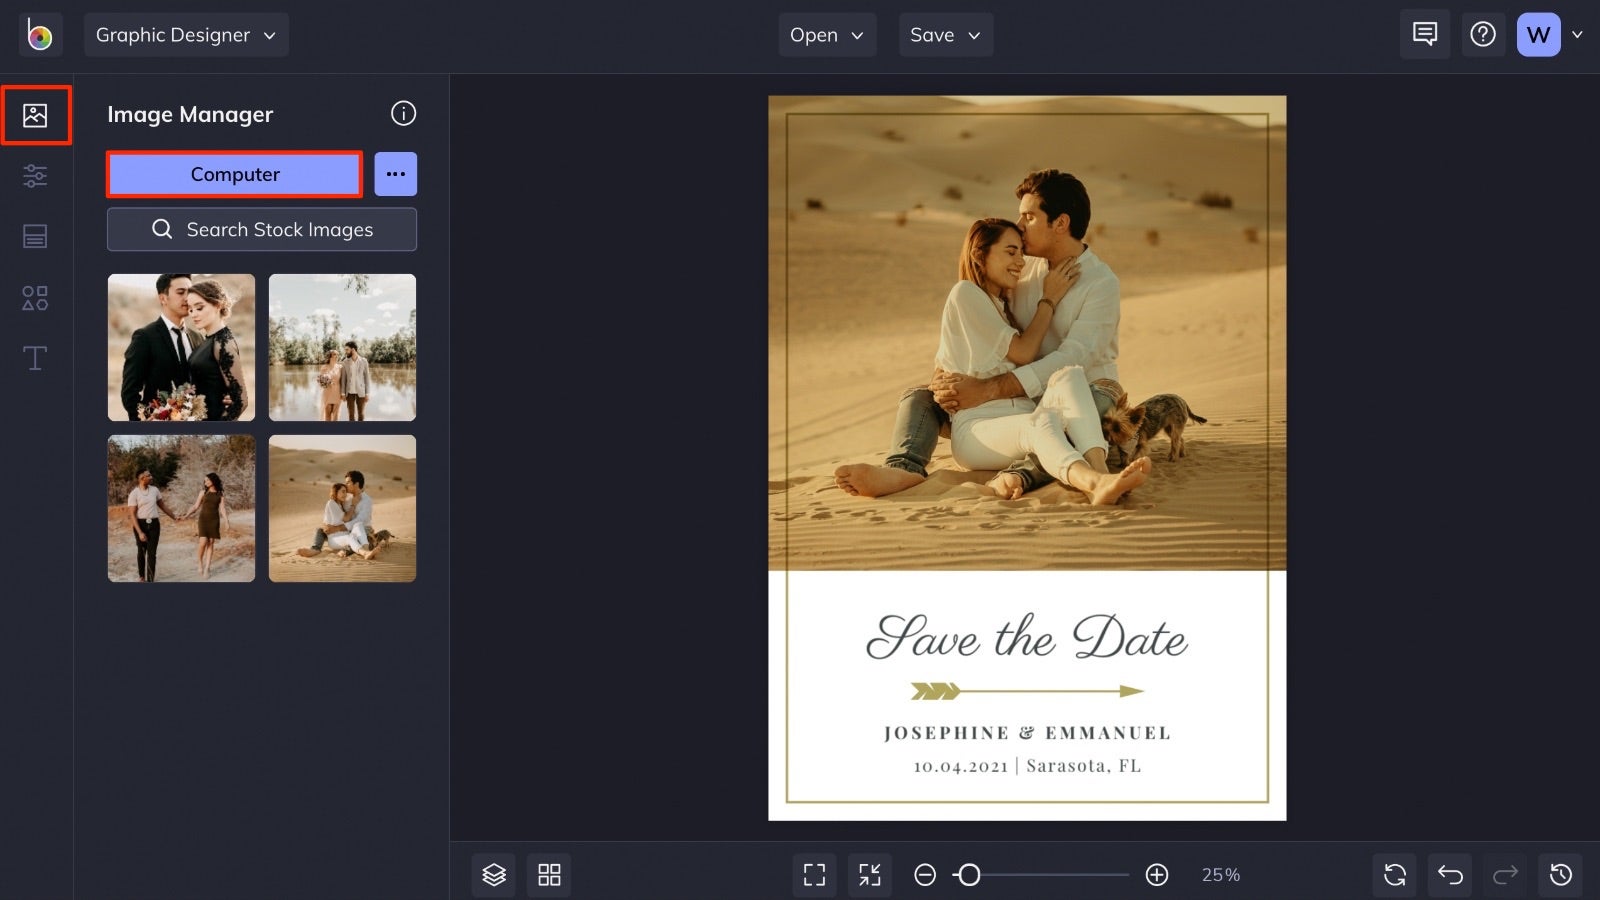Screen dimensions: 1600x900
Task: Open the Image Manager sidebar icon
Action: click(35, 115)
